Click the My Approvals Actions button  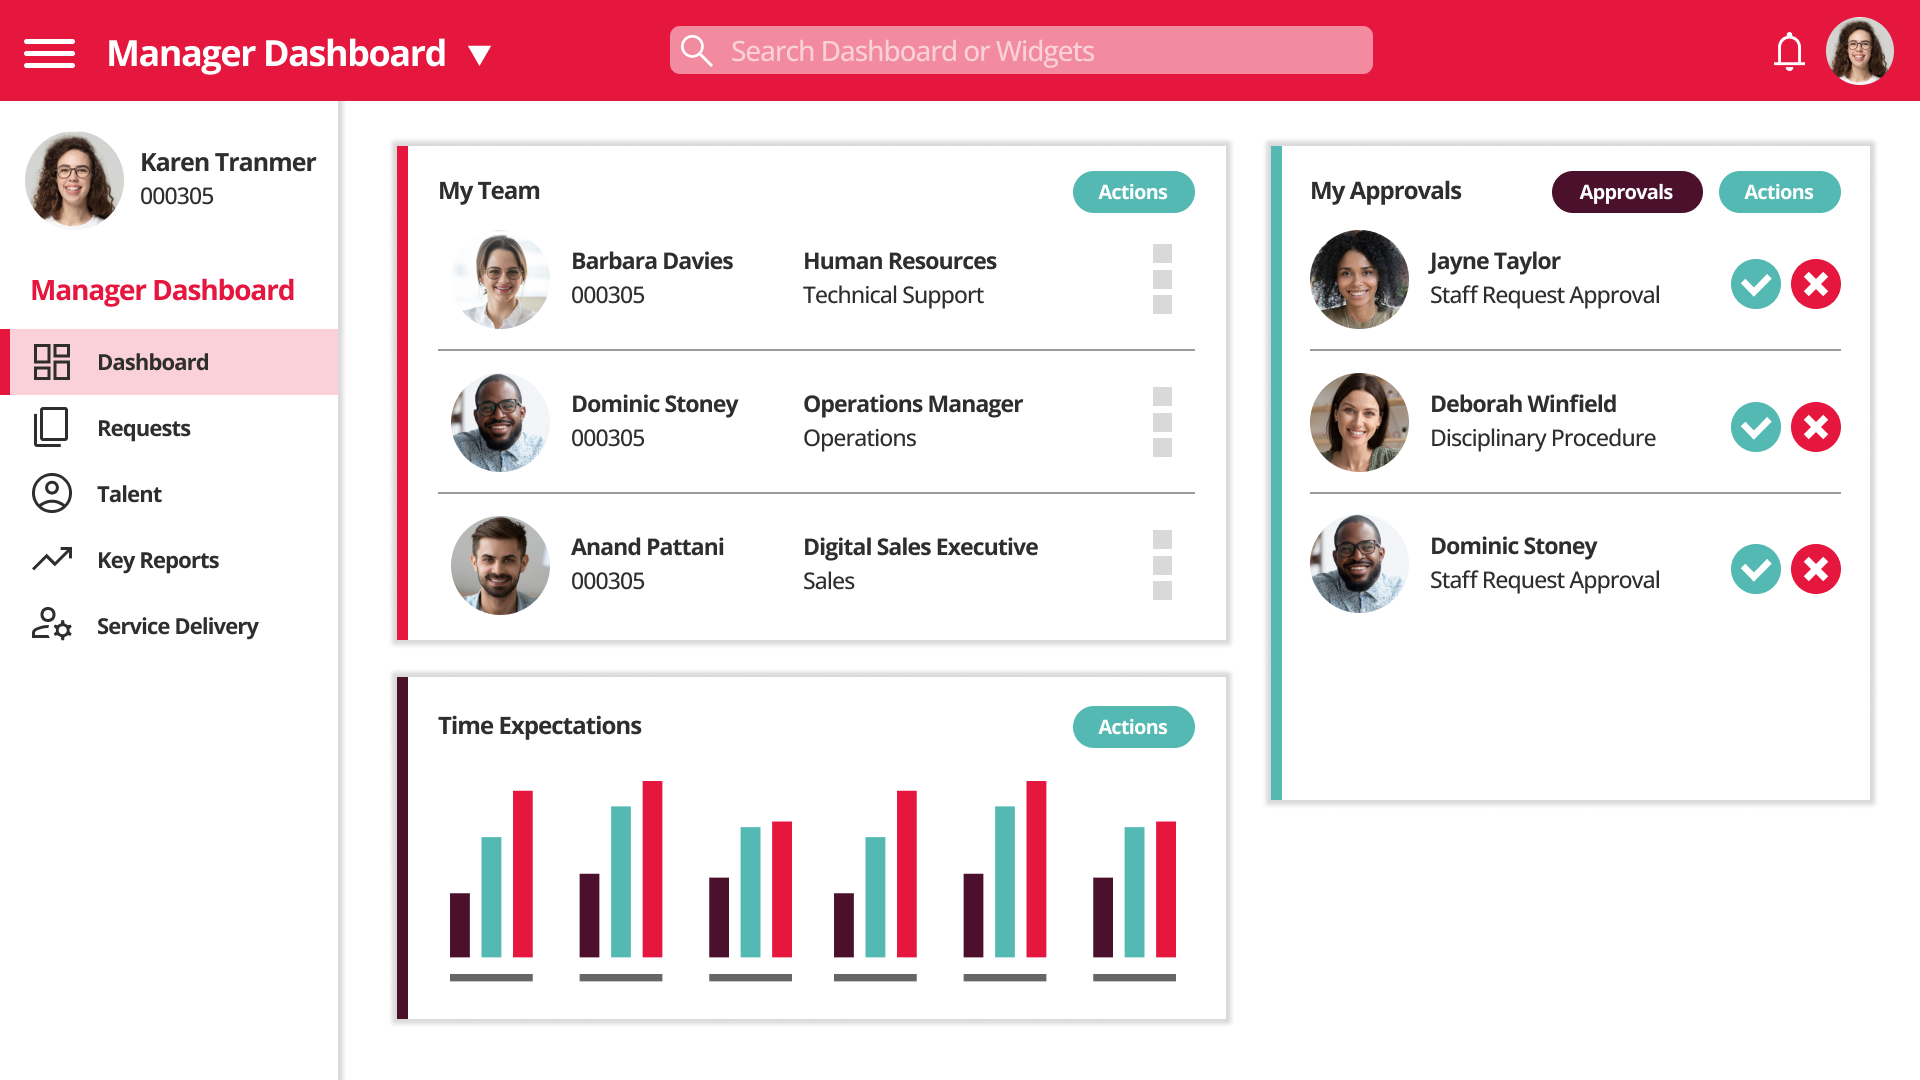(1779, 191)
